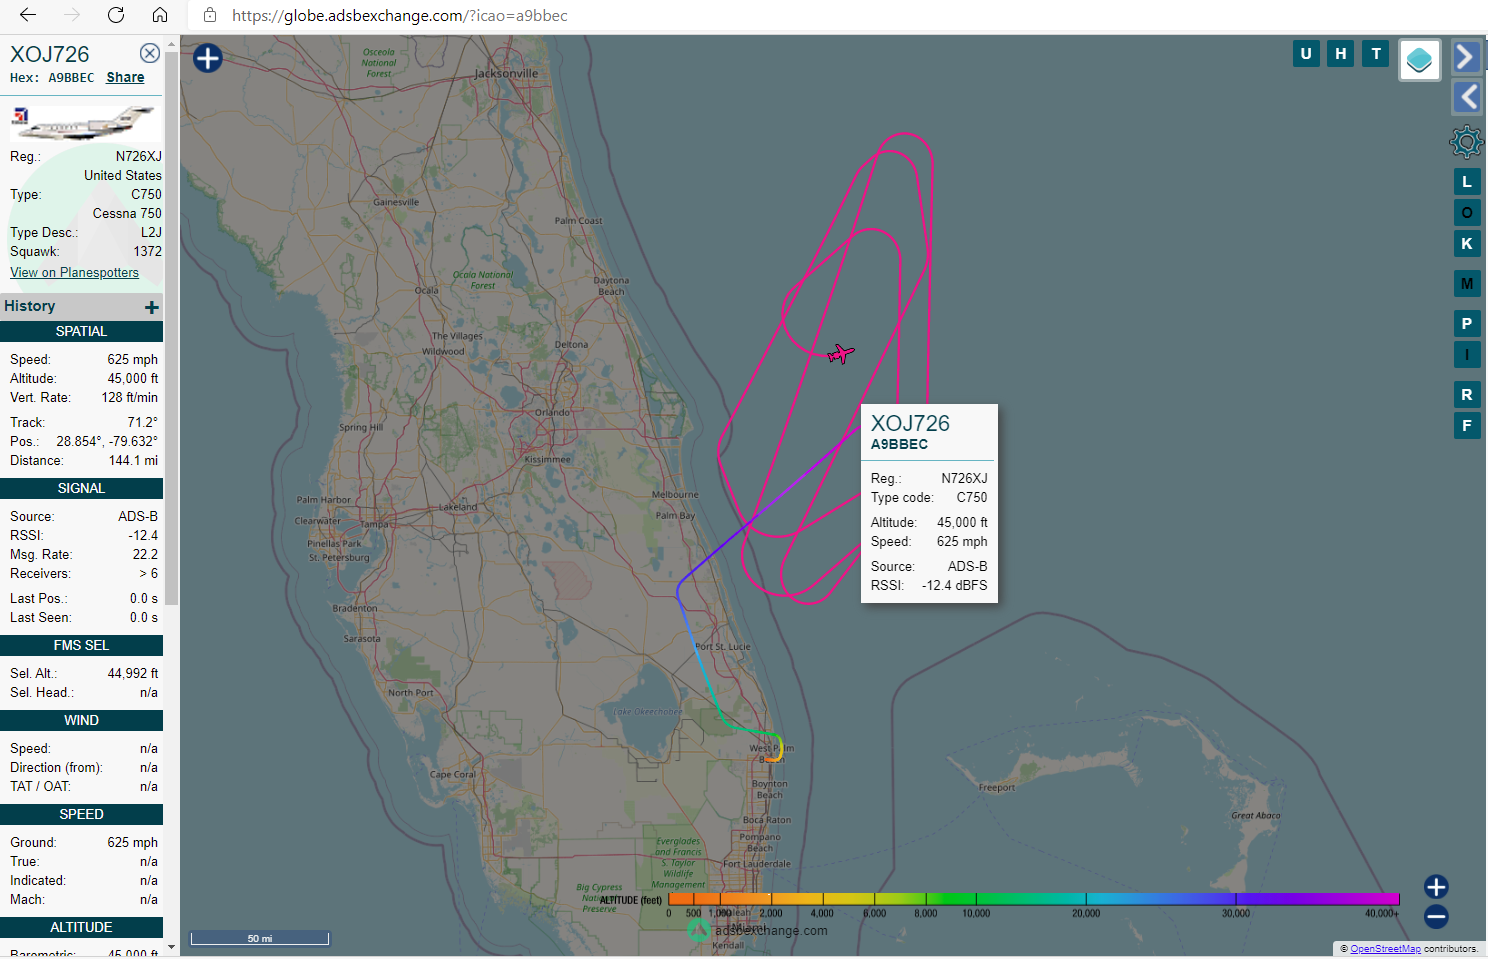Toggle the U map button
The width and height of the screenshot is (1488, 959).
pos(1306,54)
